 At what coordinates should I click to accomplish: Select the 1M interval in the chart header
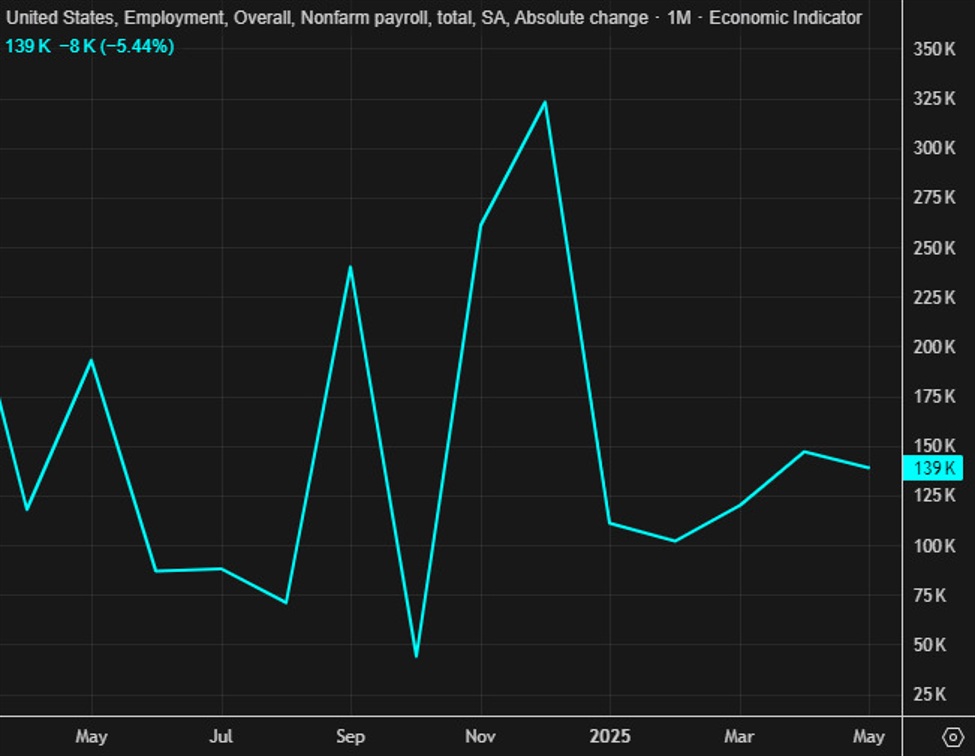(x=678, y=18)
